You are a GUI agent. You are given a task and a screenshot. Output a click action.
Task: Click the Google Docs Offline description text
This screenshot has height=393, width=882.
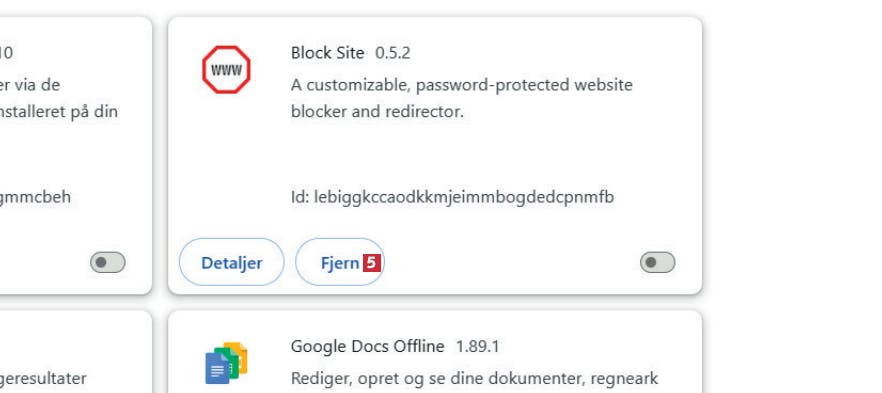(474, 378)
